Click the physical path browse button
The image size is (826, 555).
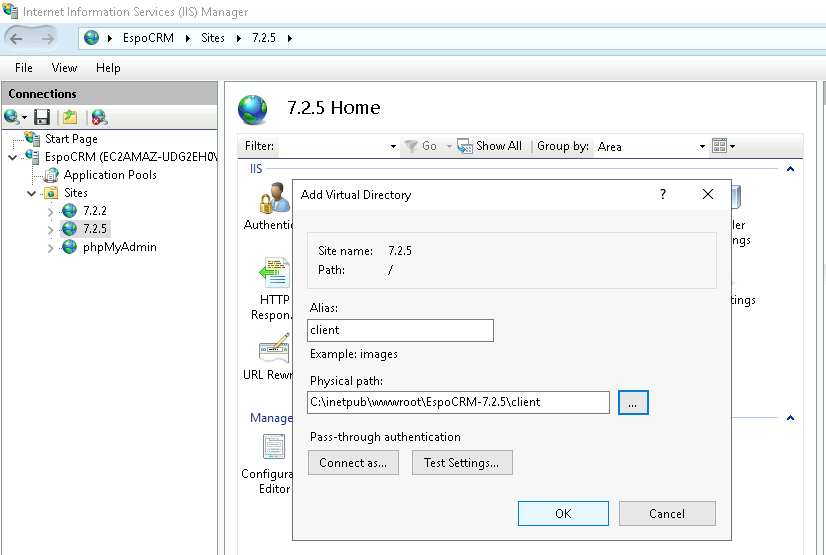point(633,402)
